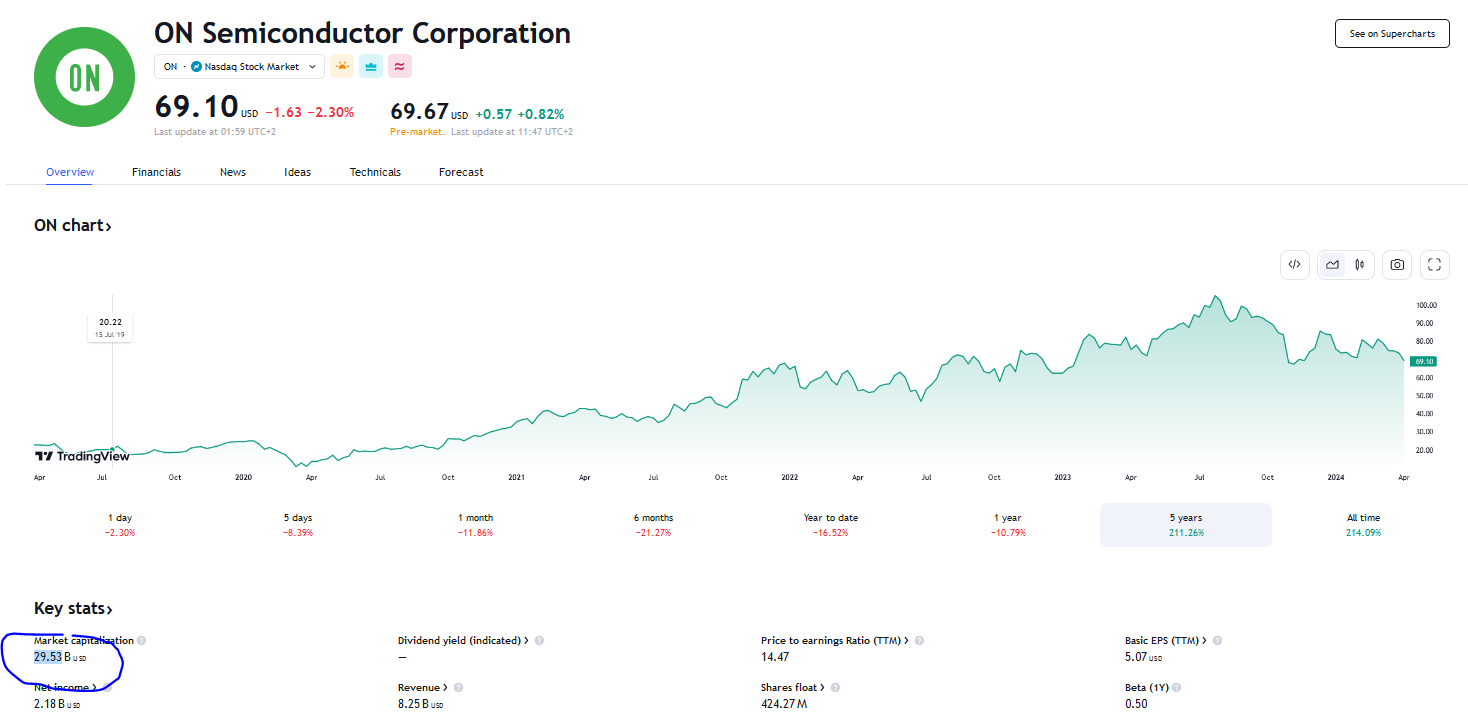Viewport: 1468px width, 723px height.
Task: Click the ON Semiconductor Corporation title
Action: coord(362,33)
